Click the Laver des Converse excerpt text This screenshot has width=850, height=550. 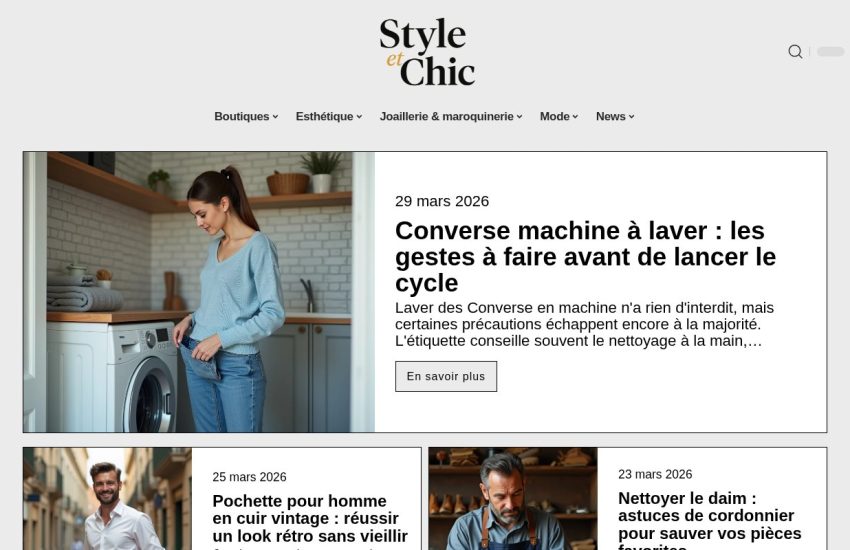click(x=584, y=324)
